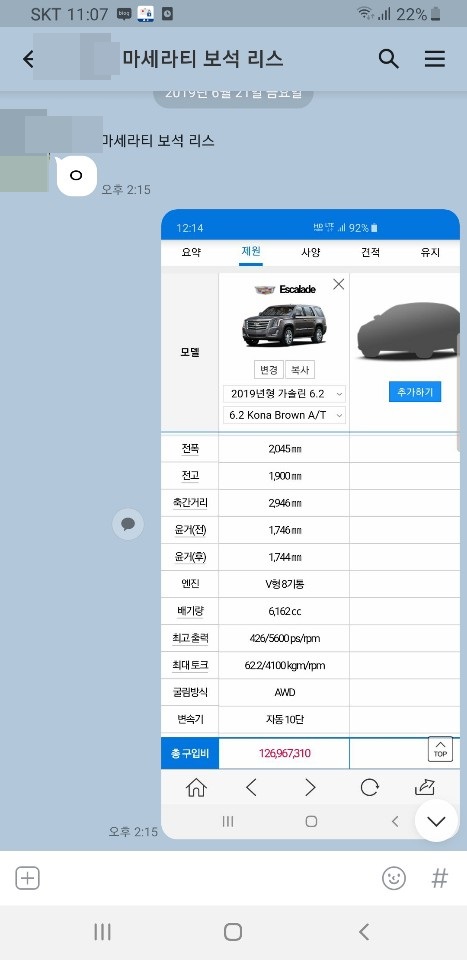The width and height of the screenshot is (467, 960).
Task: Switch to the 요약 tab
Action: tap(191, 252)
